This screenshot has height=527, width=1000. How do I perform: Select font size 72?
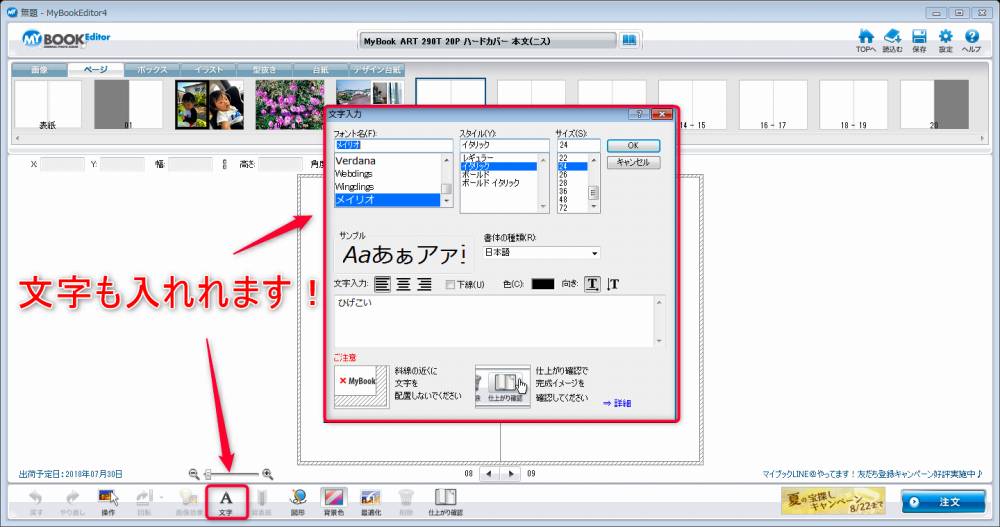click(x=563, y=208)
